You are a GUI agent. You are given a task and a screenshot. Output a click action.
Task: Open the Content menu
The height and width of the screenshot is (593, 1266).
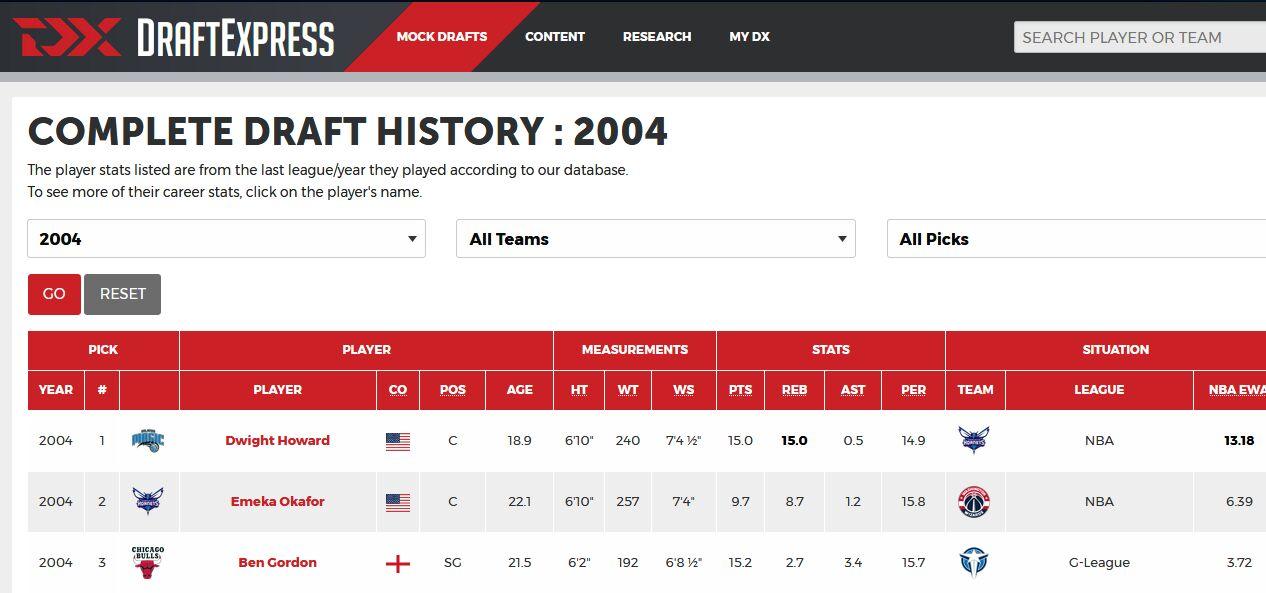click(x=555, y=37)
